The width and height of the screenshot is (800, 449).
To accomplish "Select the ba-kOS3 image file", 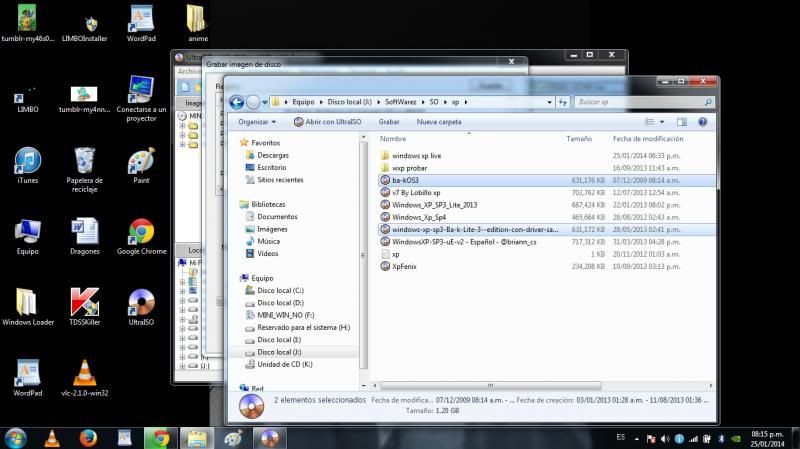I will pyautogui.click(x=405, y=180).
